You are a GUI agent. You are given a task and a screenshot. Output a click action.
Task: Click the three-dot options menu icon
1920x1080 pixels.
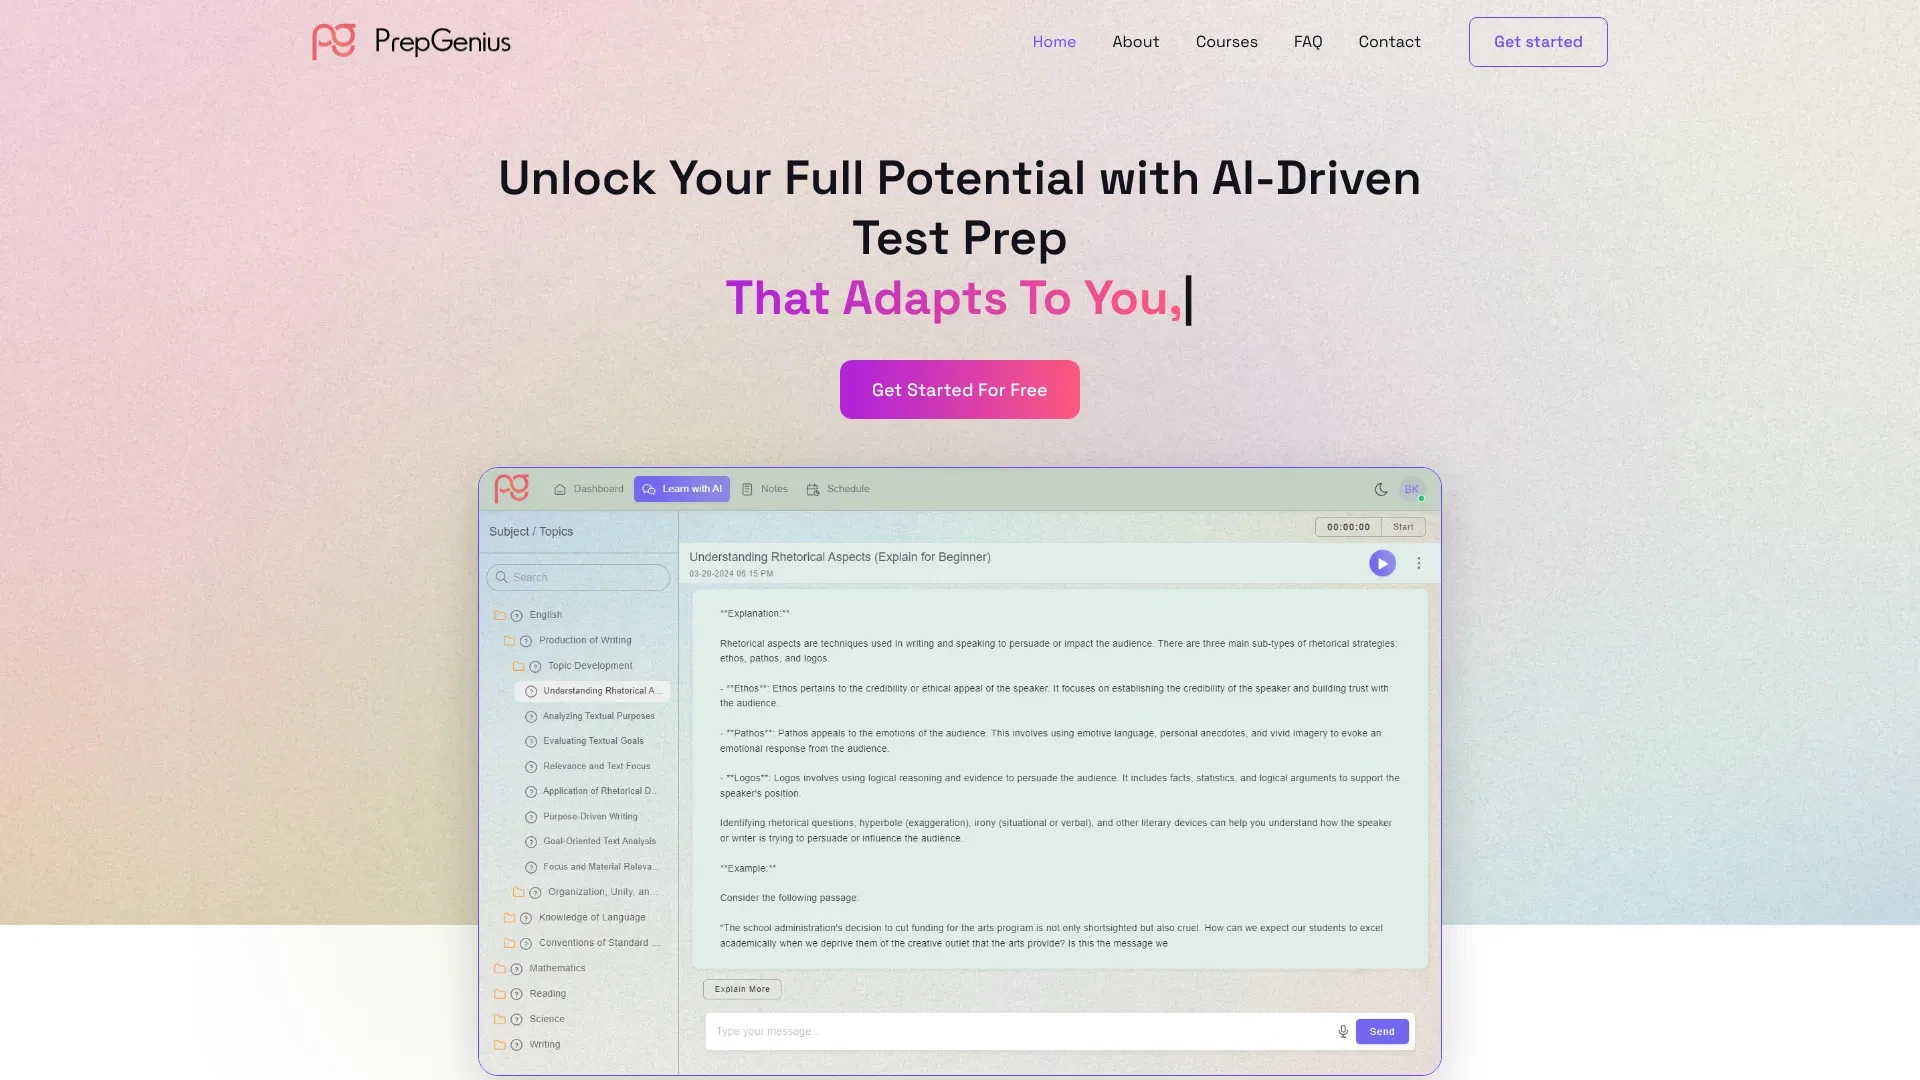point(1419,563)
